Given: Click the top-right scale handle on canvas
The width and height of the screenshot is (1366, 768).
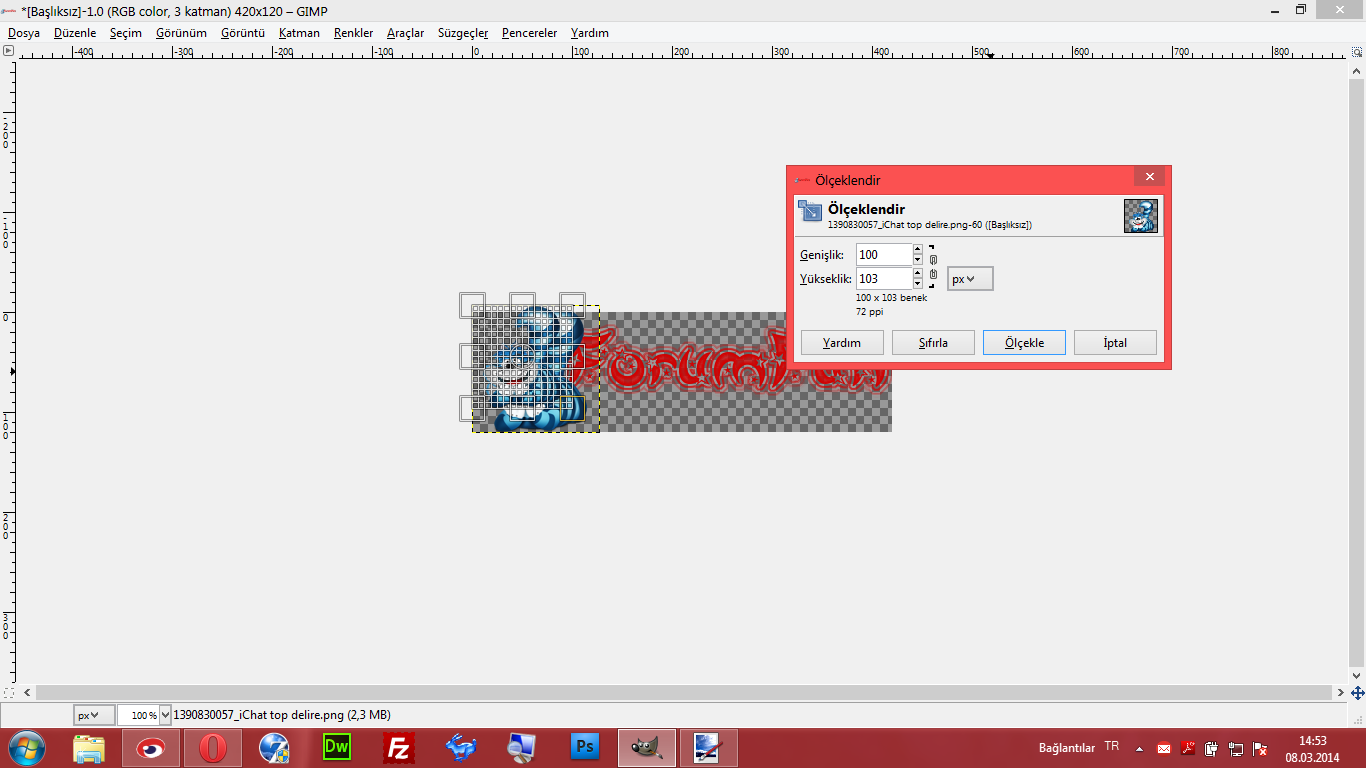Looking at the screenshot, I should 572,305.
